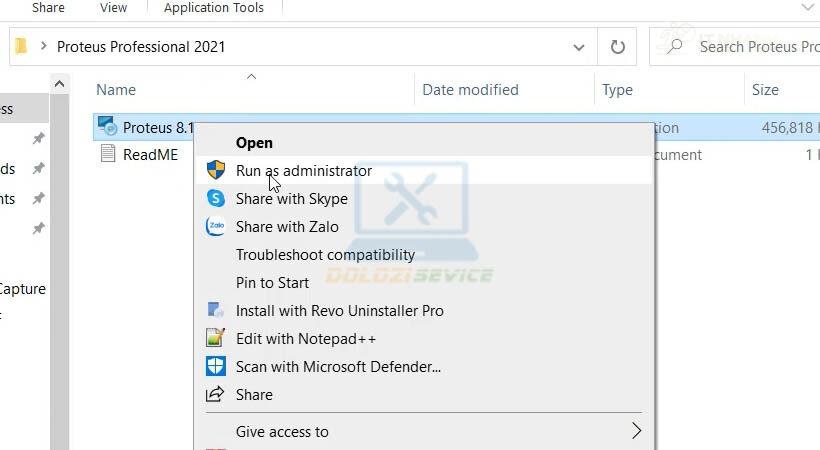Screen dimensions: 820x450
Task: Click the Zalo icon in context menu
Action: point(215,227)
